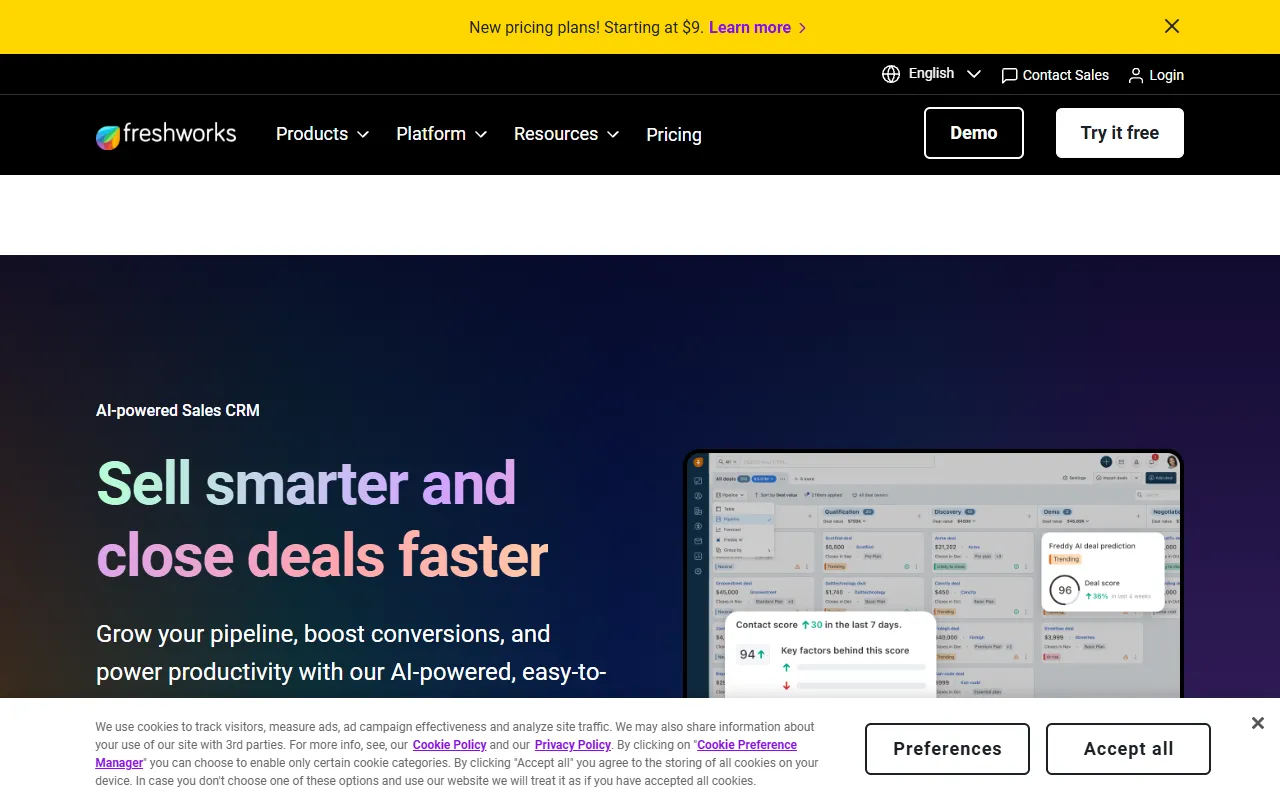1280x800 pixels.
Task: Click the Demo button
Action: pyautogui.click(x=973, y=133)
